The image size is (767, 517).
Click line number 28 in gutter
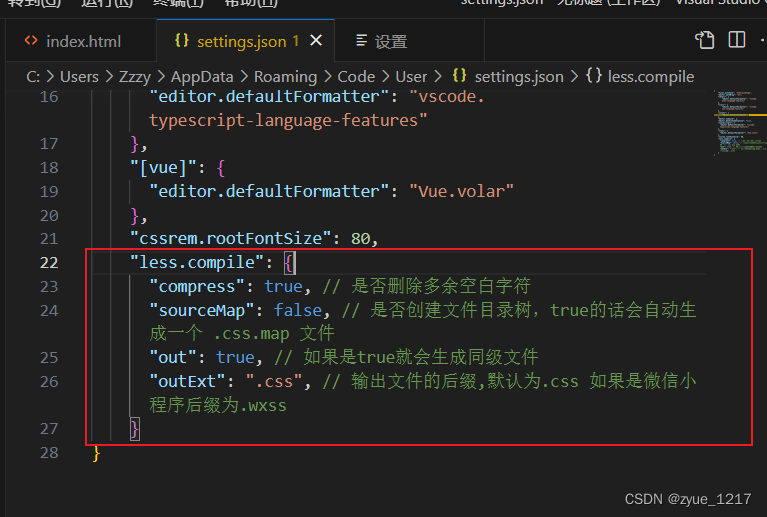[49, 452]
